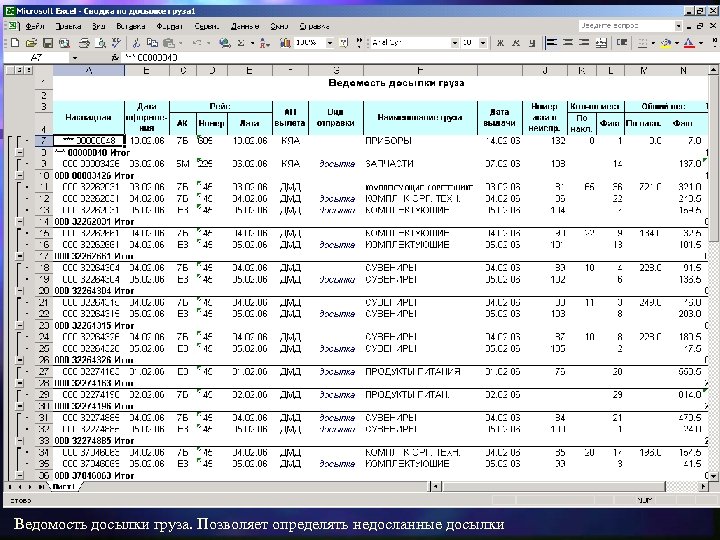Screen dimensions: 720x540
Task: Apply red Font Color from toolbar
Action: [689, 43]
